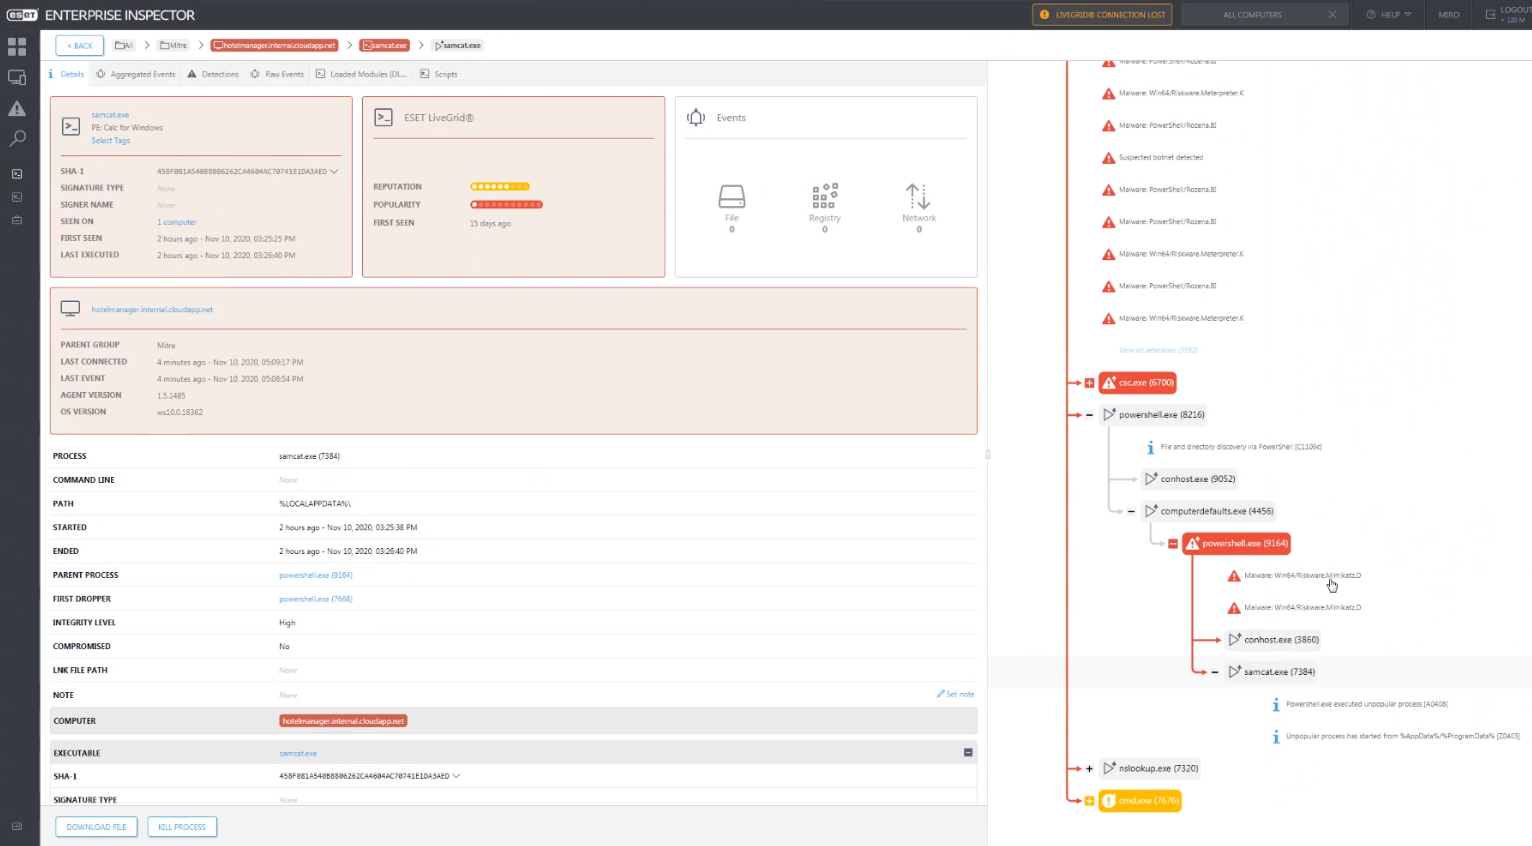The width and height of the screenshot is (1532, 846).
Task: Click the monitor icon beside hotelmanager hostname
Action: pos(70,309)
